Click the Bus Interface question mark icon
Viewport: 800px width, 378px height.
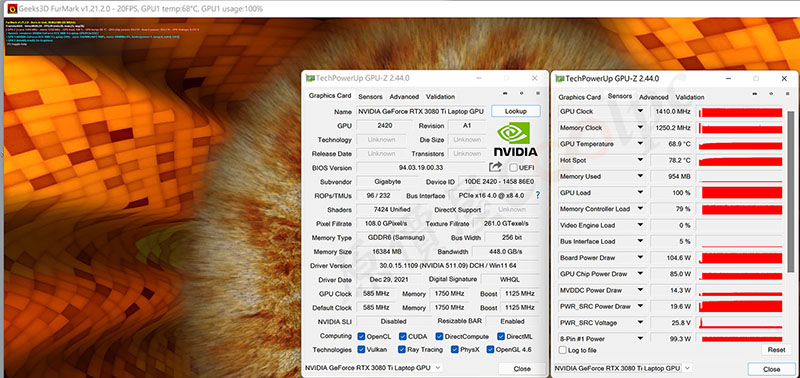tap(537, 195)
